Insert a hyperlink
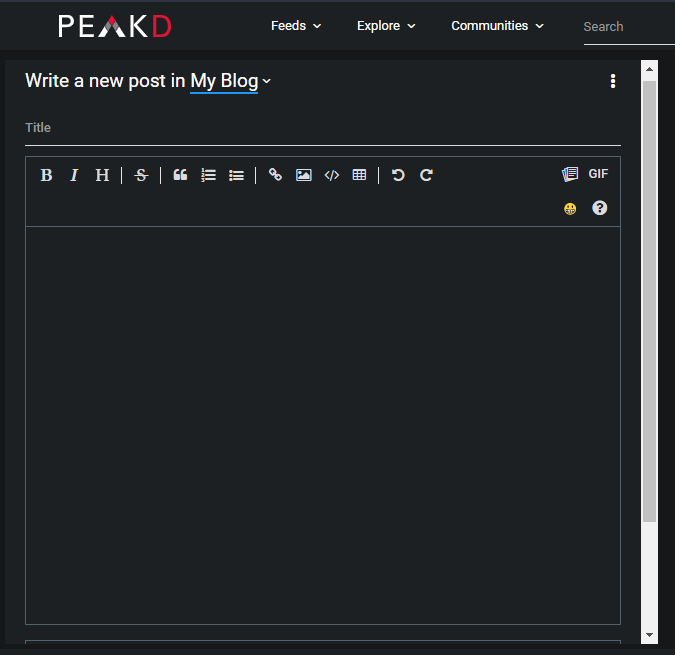This screenshot has width=675, height=655. point(276,175)
